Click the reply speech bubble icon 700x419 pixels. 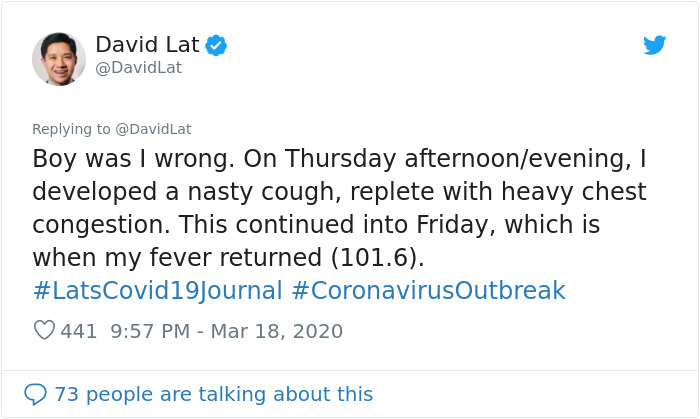click(x=35, y=394)
